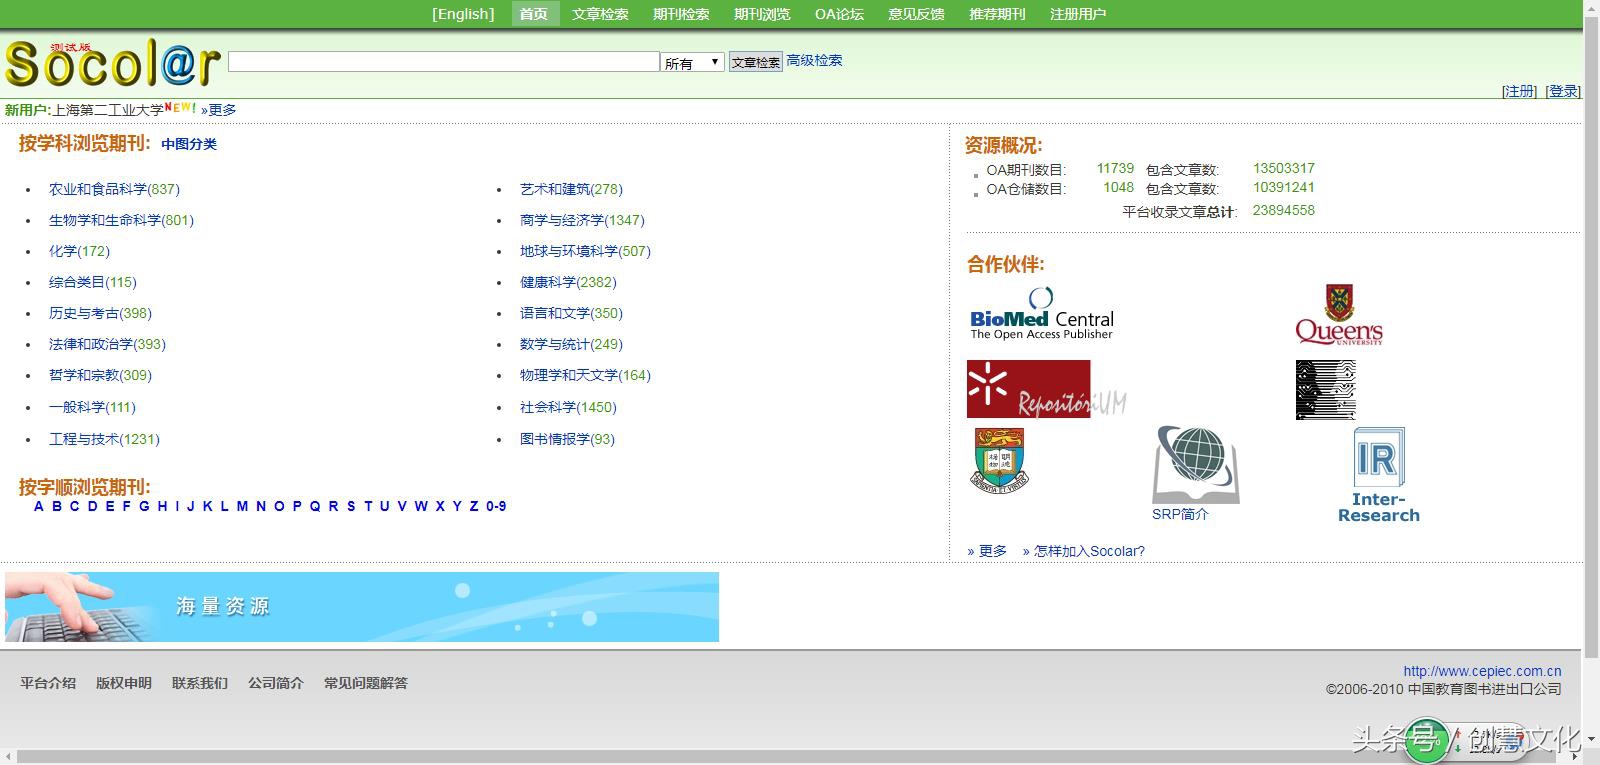This screenshot has height=765, width=1600.
Task: Browse 商学与经济学 journals
Action: 582,220
